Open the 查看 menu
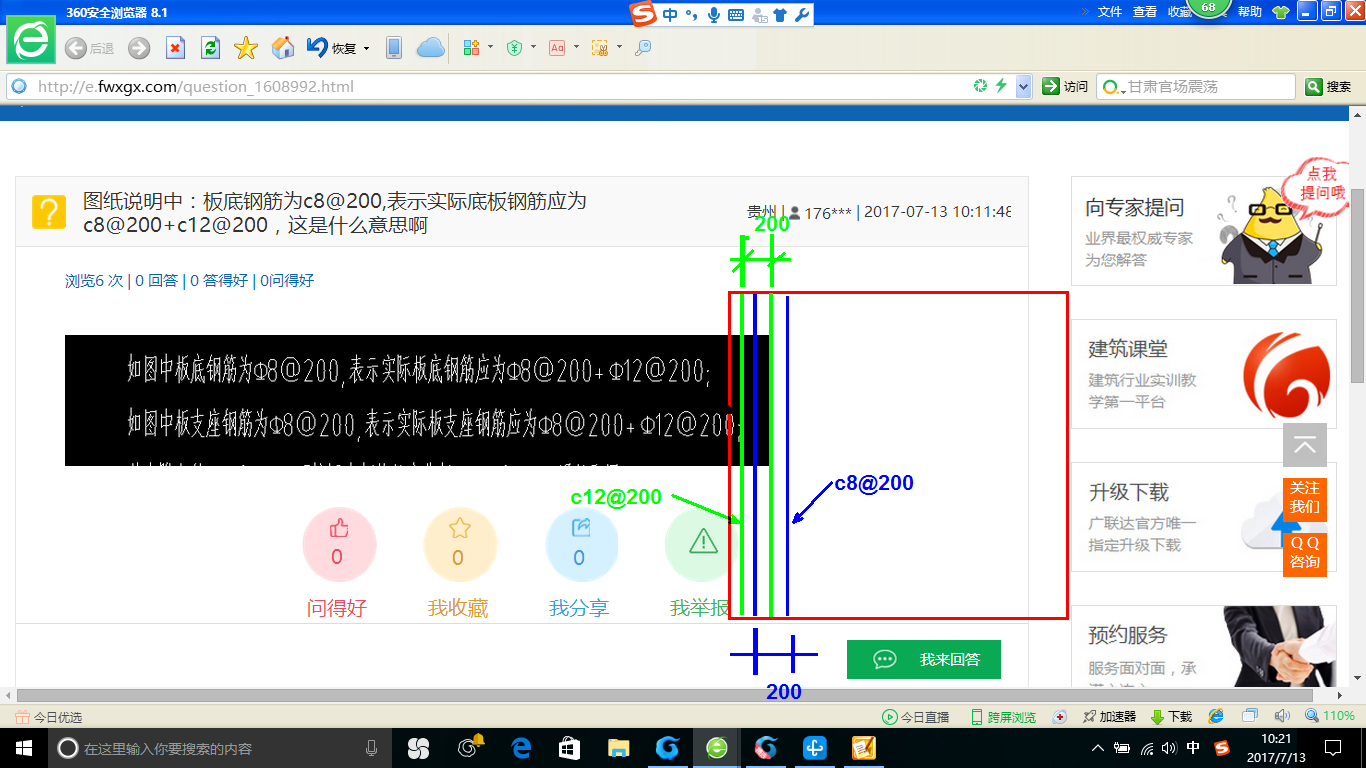 tap(1145, 12)
